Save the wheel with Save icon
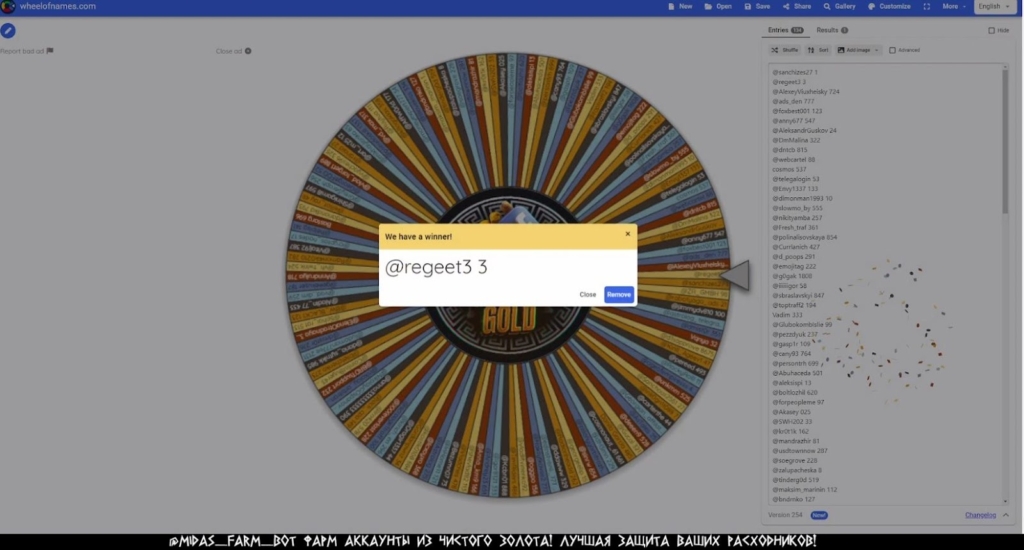1024x550 pixels. (x=748, y=6)
